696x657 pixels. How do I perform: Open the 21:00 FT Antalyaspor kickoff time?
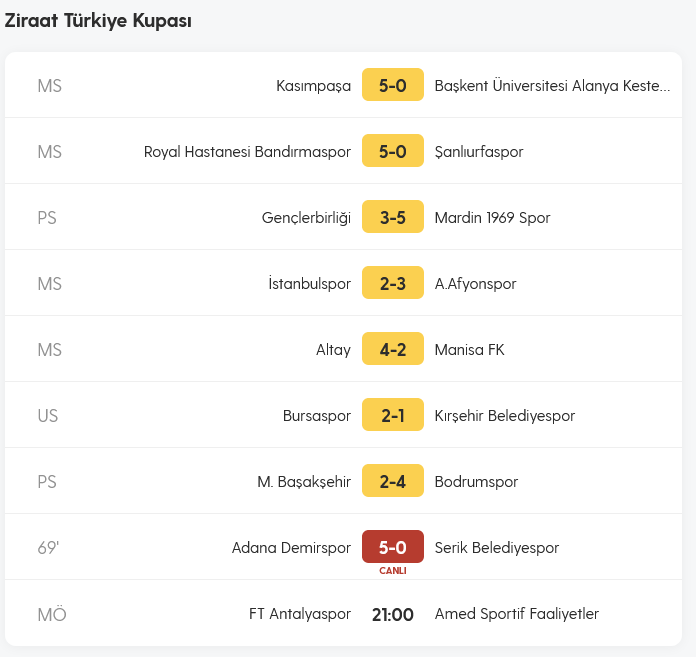pyautogui.click(x=393, y=614)
